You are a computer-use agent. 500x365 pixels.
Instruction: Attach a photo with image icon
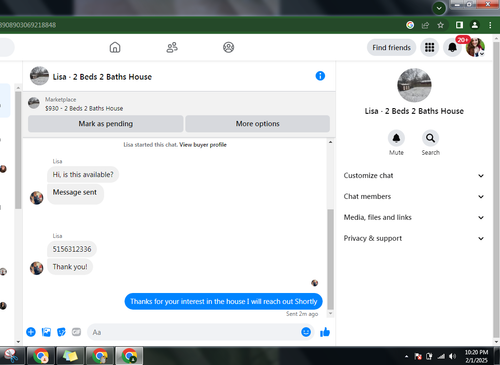46,332
